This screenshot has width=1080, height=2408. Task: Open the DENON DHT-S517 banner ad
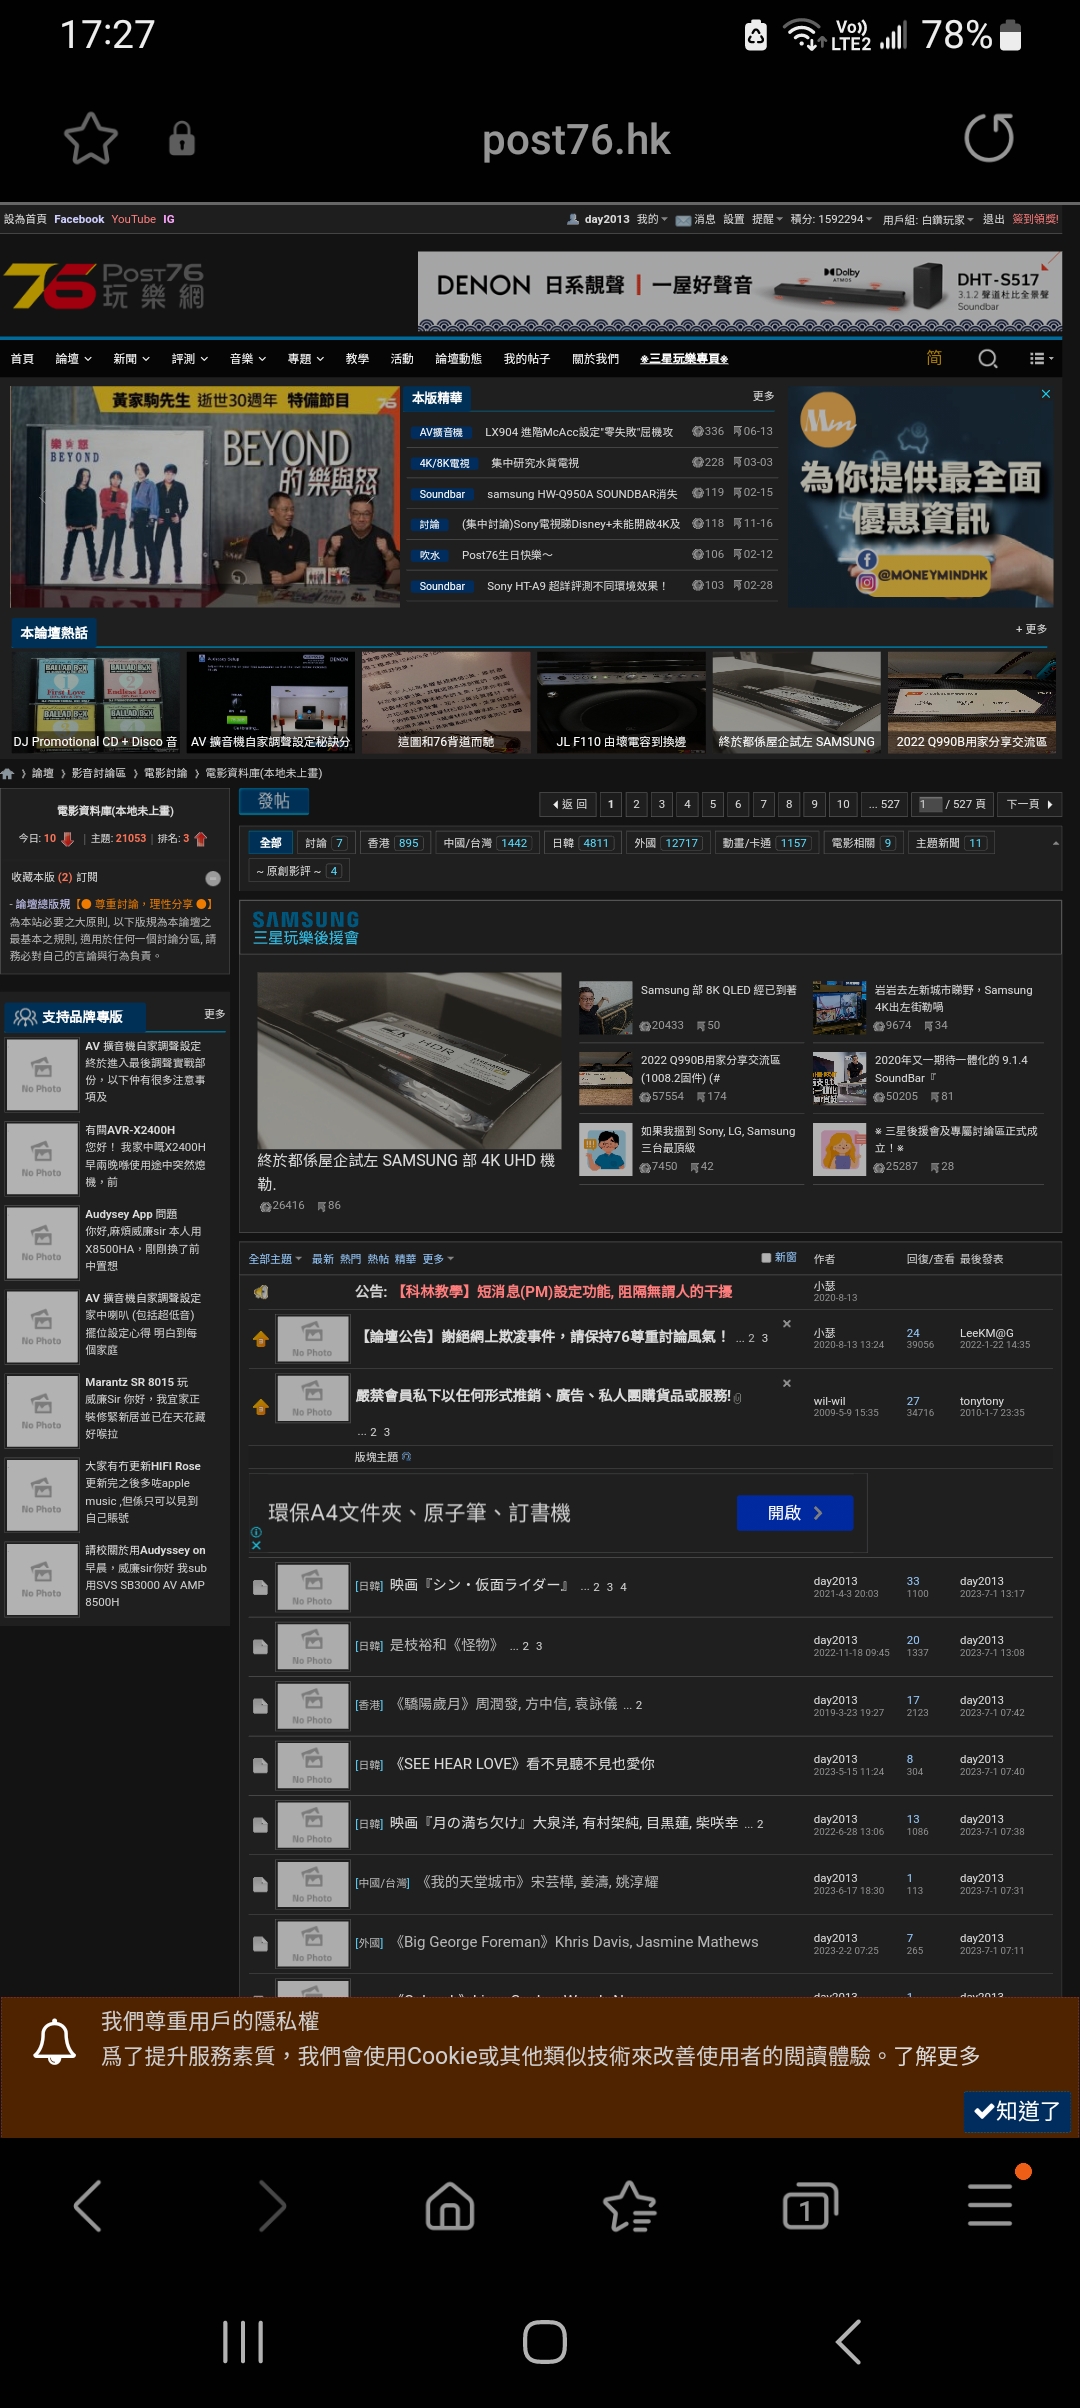click(740, 292)
